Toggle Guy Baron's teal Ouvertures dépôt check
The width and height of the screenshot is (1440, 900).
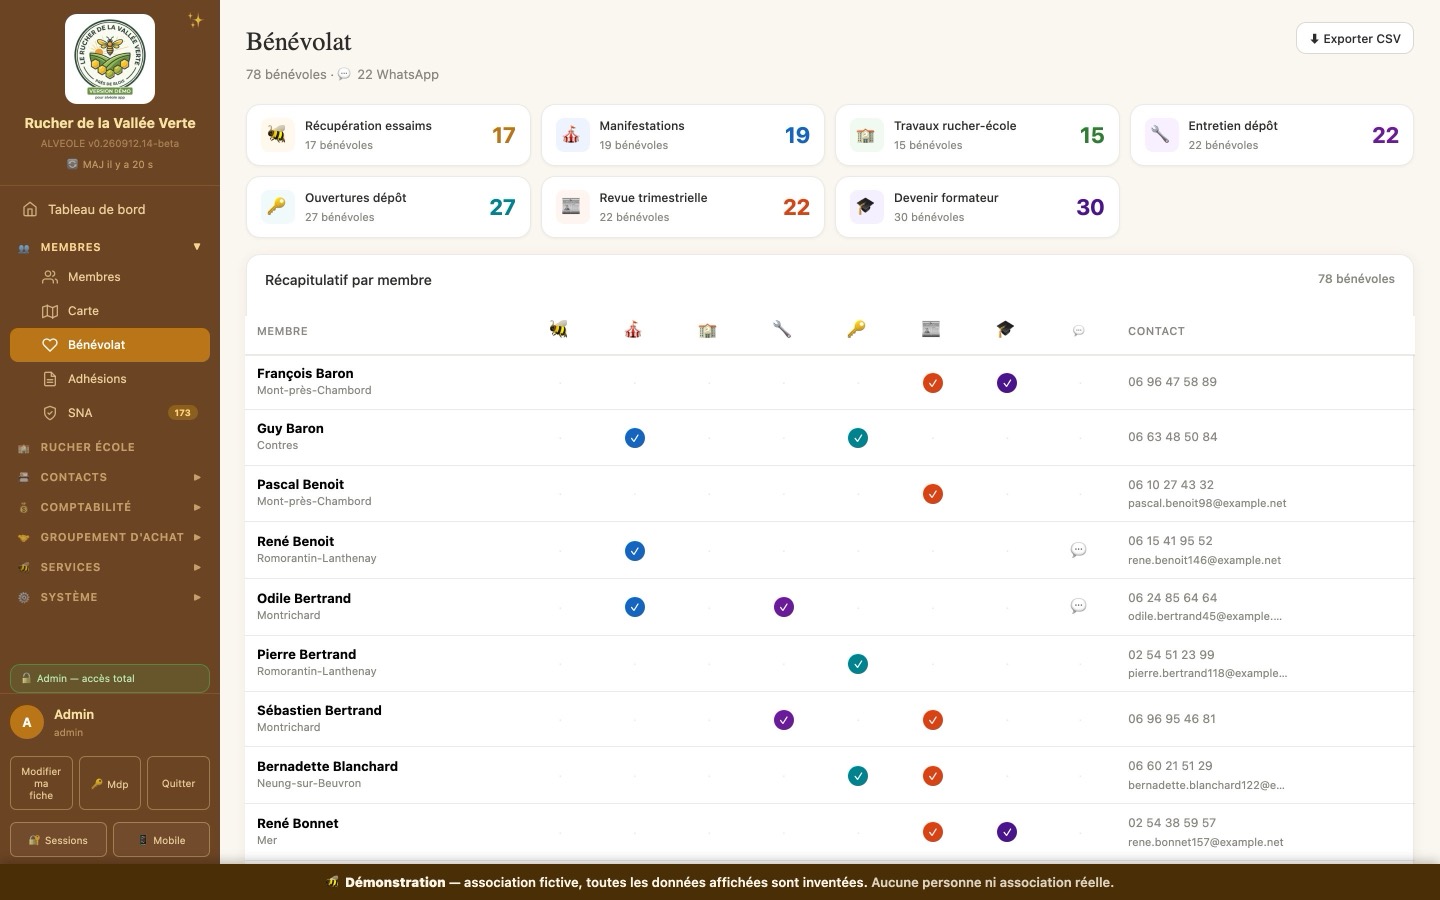coord(858,438)
